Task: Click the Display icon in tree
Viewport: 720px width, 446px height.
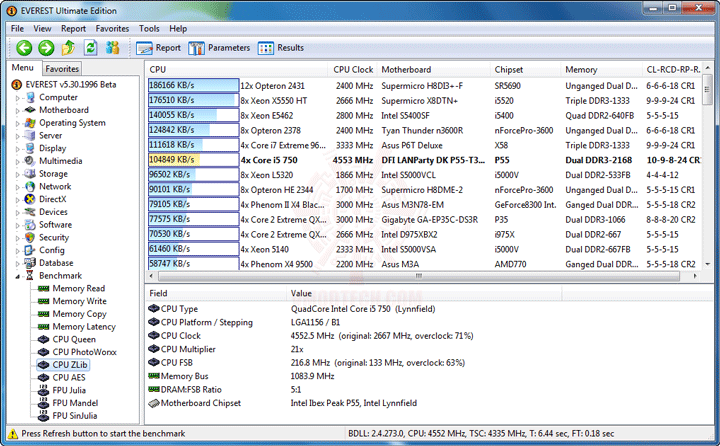Action: [30, 148]
